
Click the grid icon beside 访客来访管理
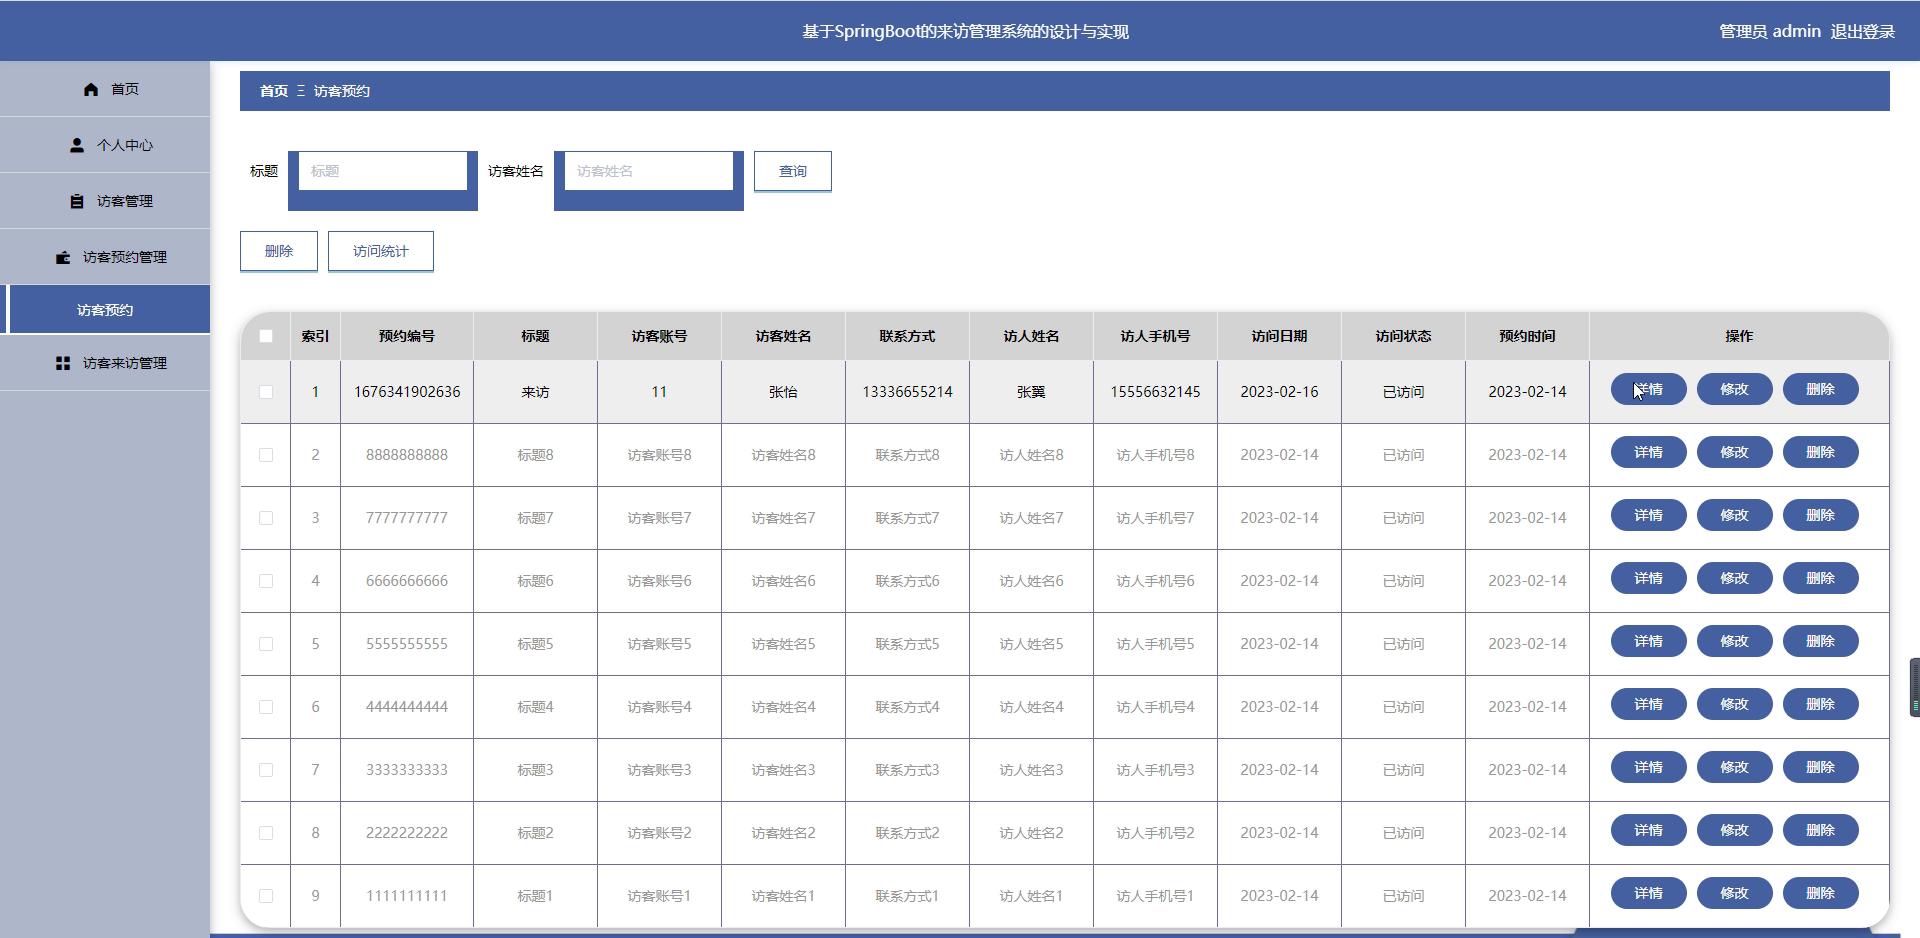tap(63, 363)
